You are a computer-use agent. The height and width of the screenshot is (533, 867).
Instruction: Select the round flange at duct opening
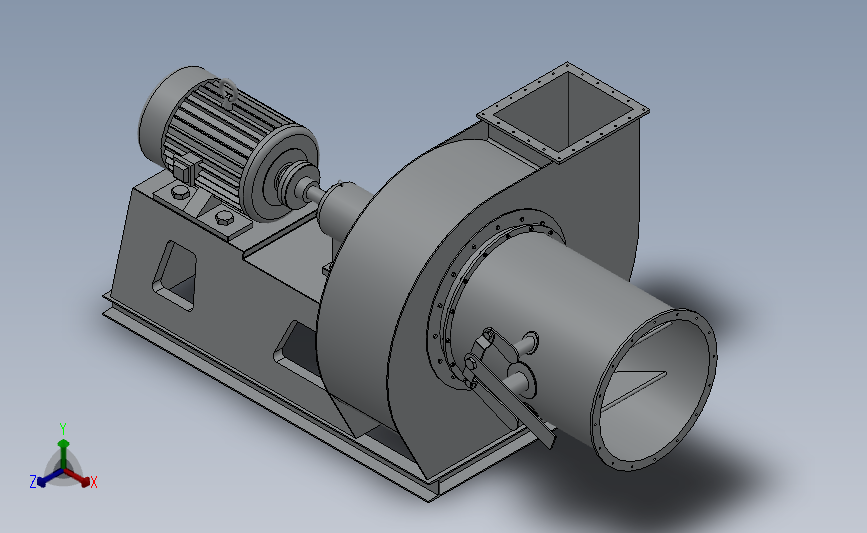pos(655,390)
